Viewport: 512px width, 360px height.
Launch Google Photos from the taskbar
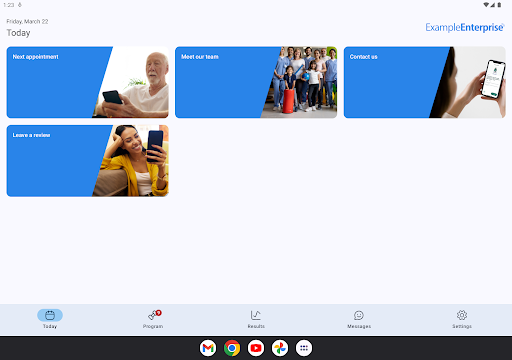tap(280, 348)
